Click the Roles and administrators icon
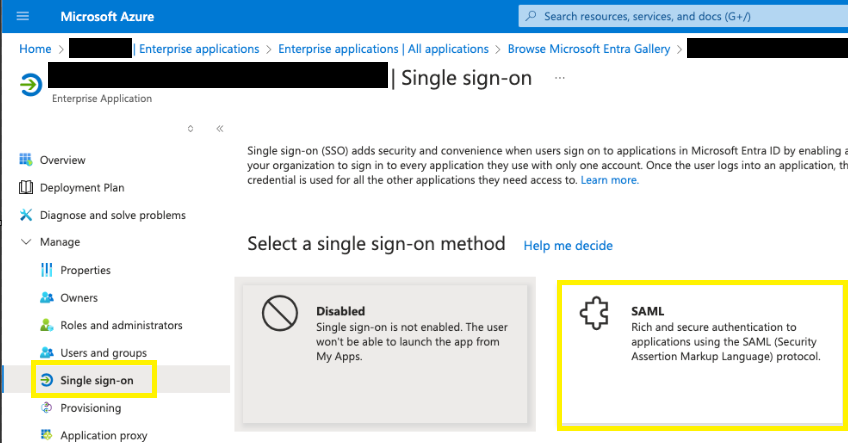 (x=47, y=325)
